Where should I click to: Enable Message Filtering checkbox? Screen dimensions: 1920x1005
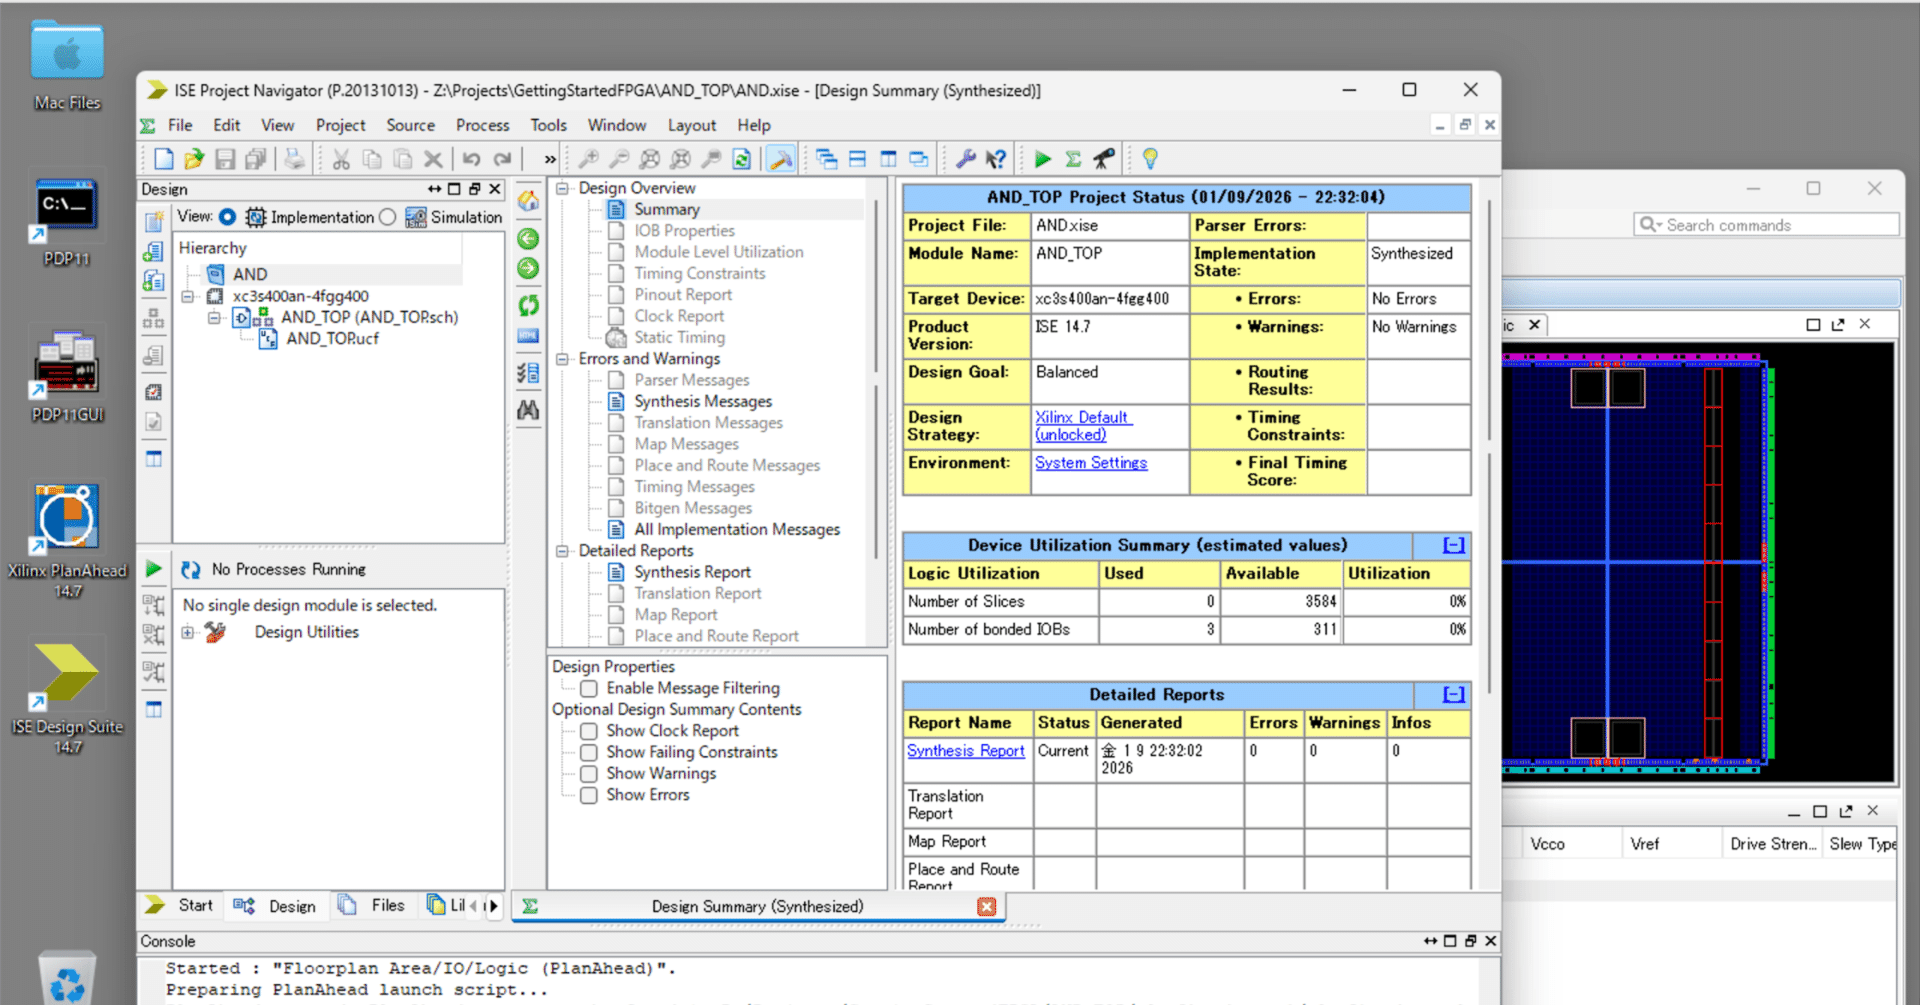coord(589,689)
